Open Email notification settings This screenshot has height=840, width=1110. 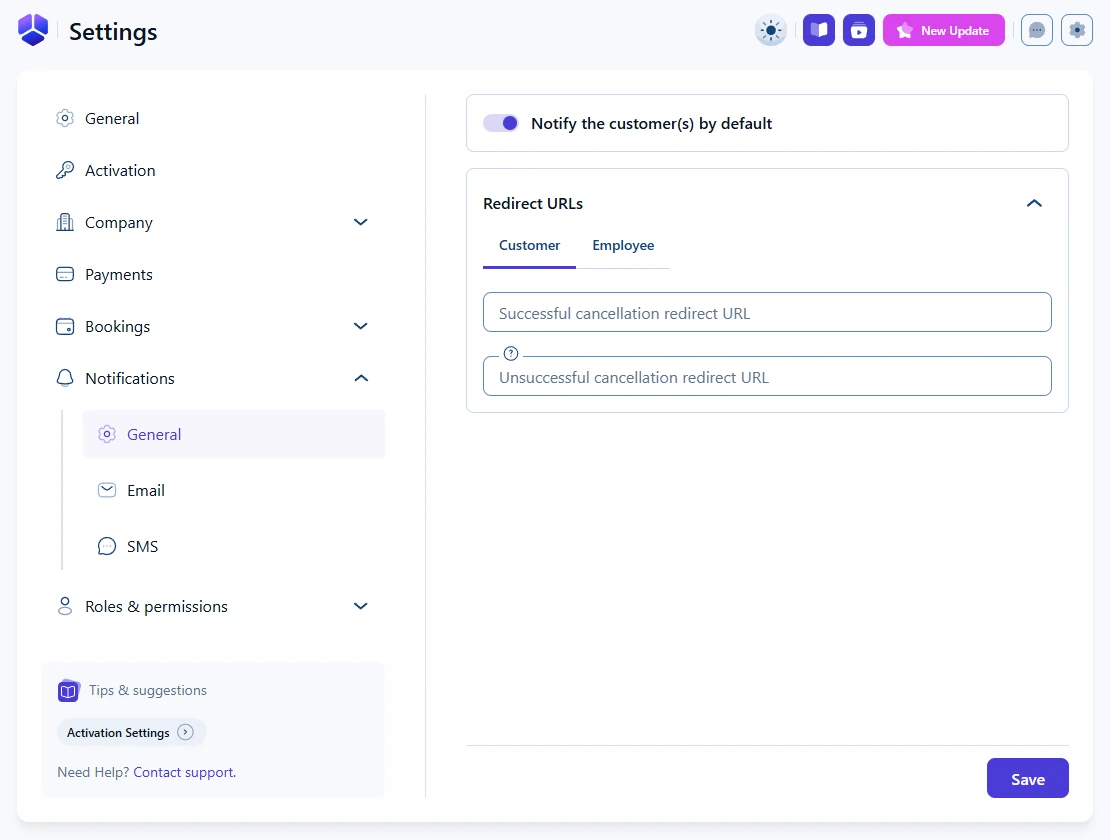[145, 490]
